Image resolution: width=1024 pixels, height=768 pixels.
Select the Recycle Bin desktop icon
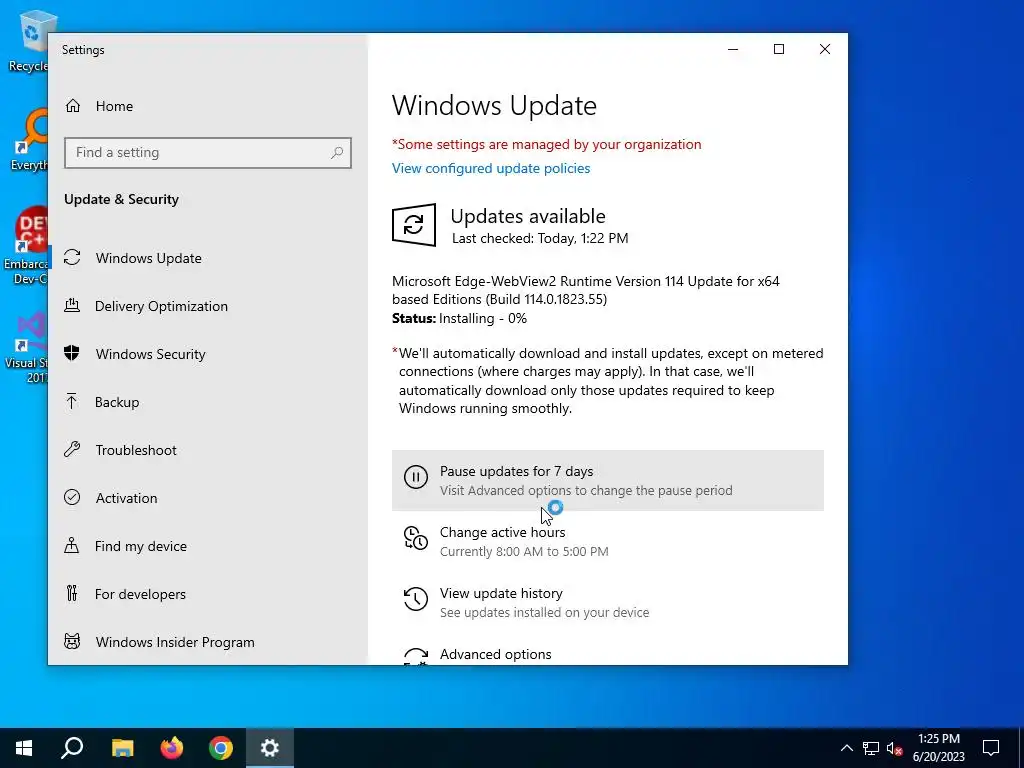(27, 40)
